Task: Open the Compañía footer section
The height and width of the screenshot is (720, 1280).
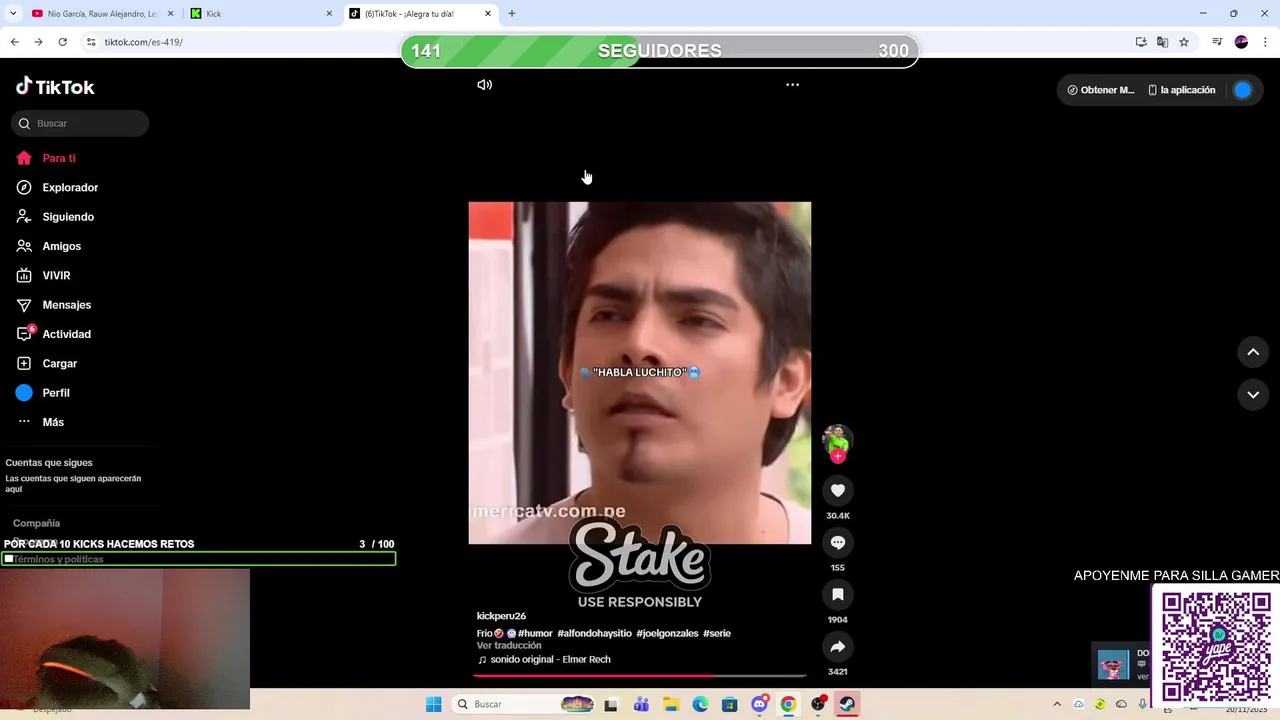Action: pos(36,523)
